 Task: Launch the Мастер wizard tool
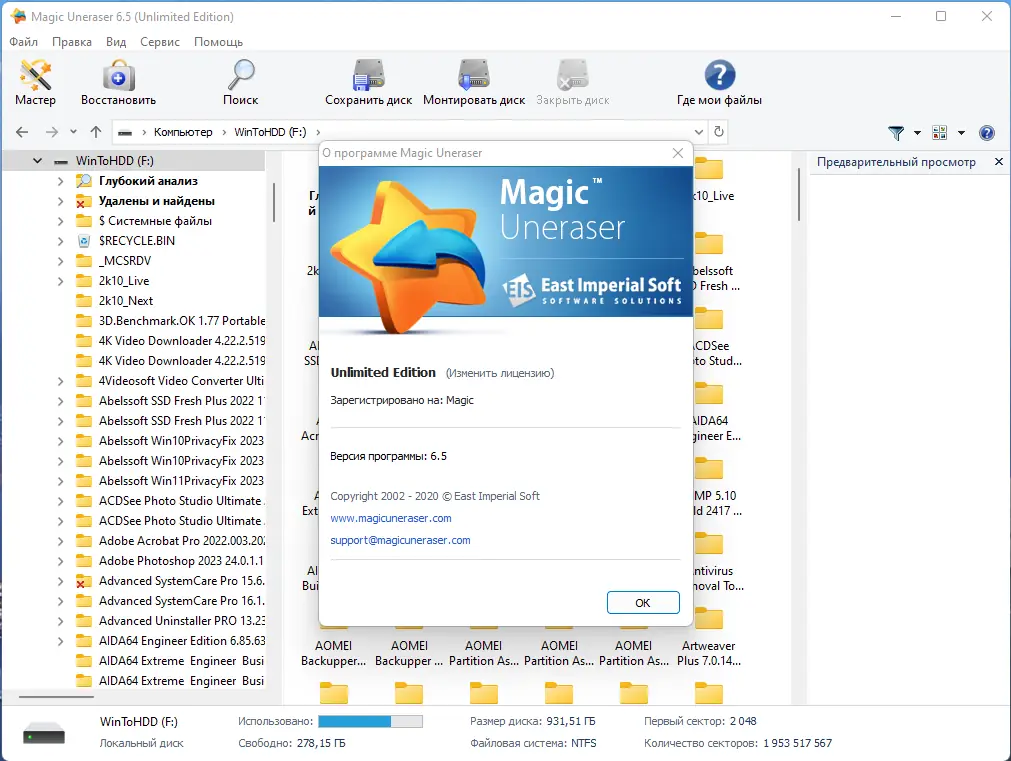[35, 83]
